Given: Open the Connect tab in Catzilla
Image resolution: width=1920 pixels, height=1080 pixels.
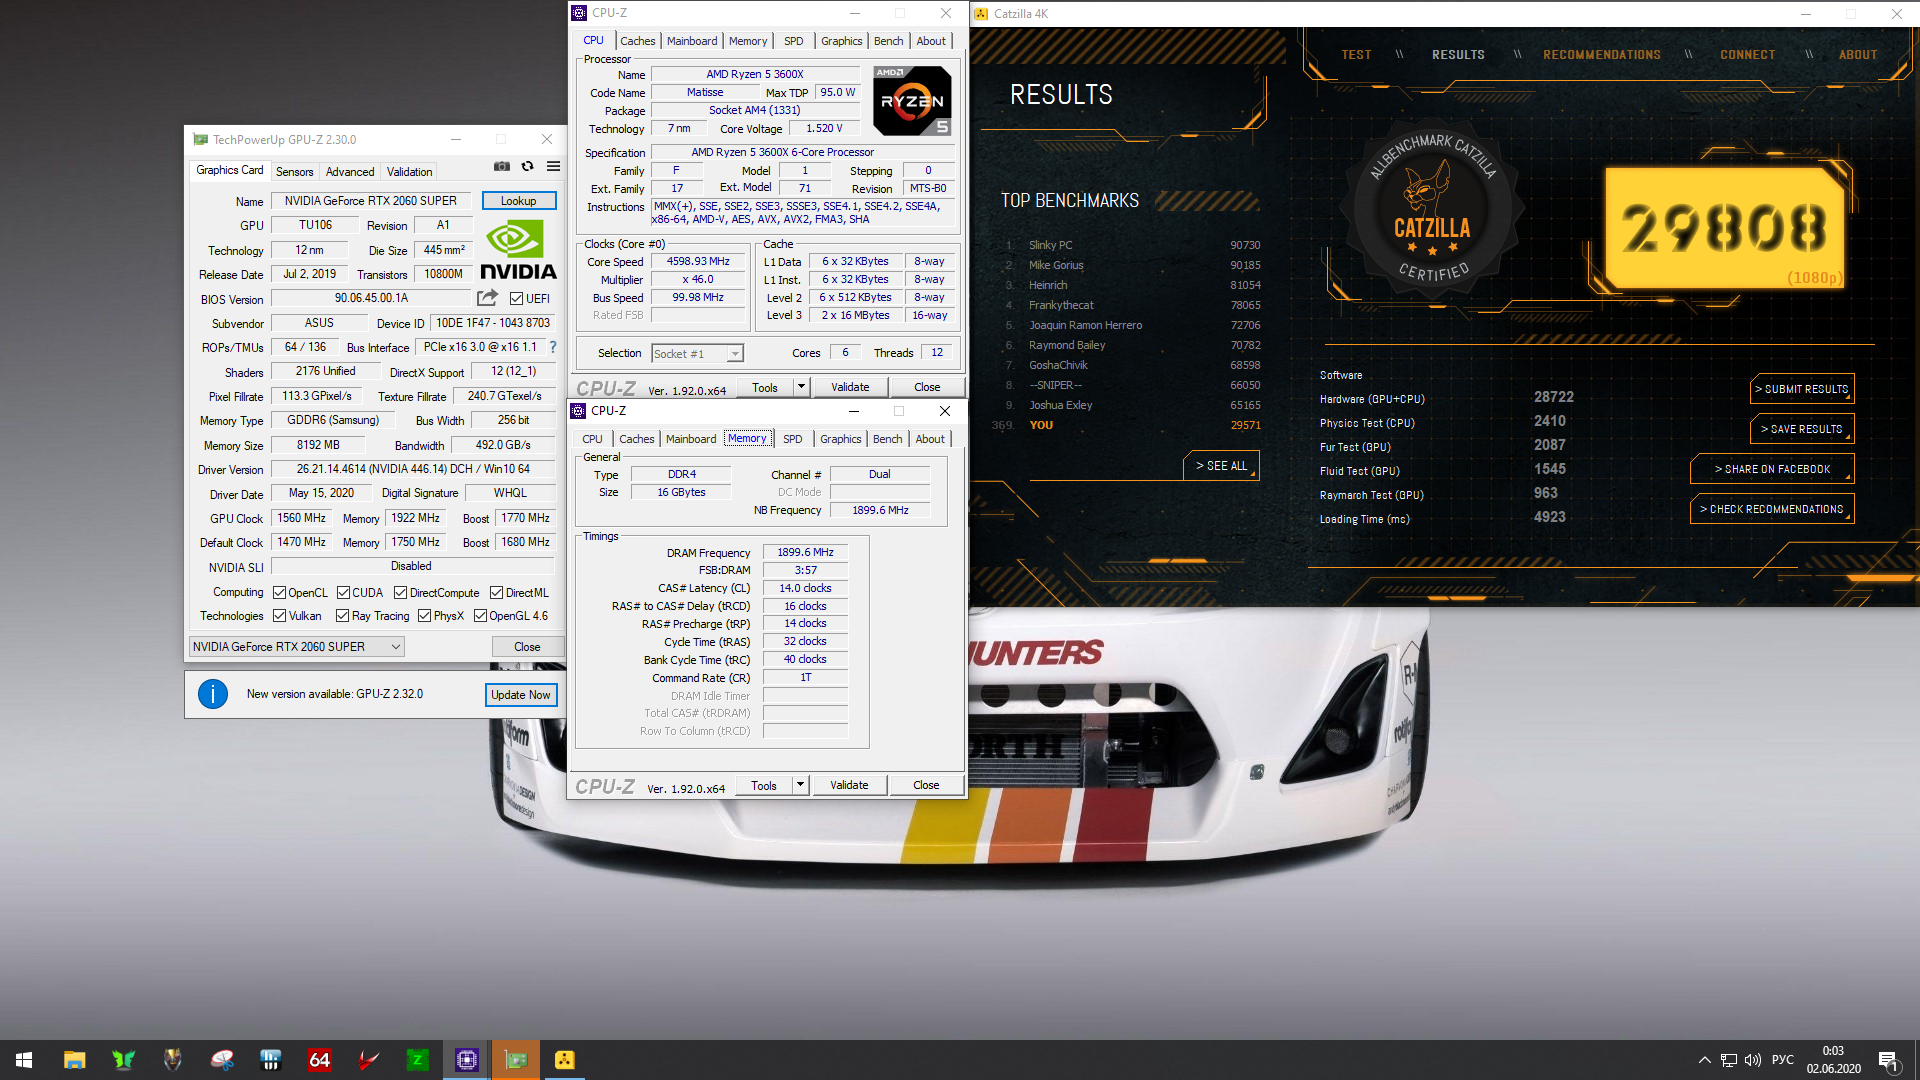Looking at the screenshot, I should [1748, 55].
